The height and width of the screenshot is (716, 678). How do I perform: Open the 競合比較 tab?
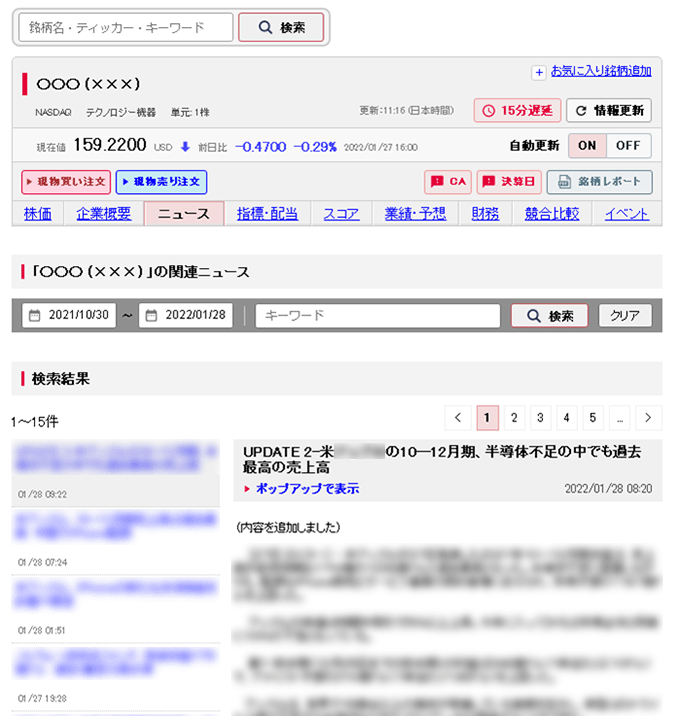(552, 213)
